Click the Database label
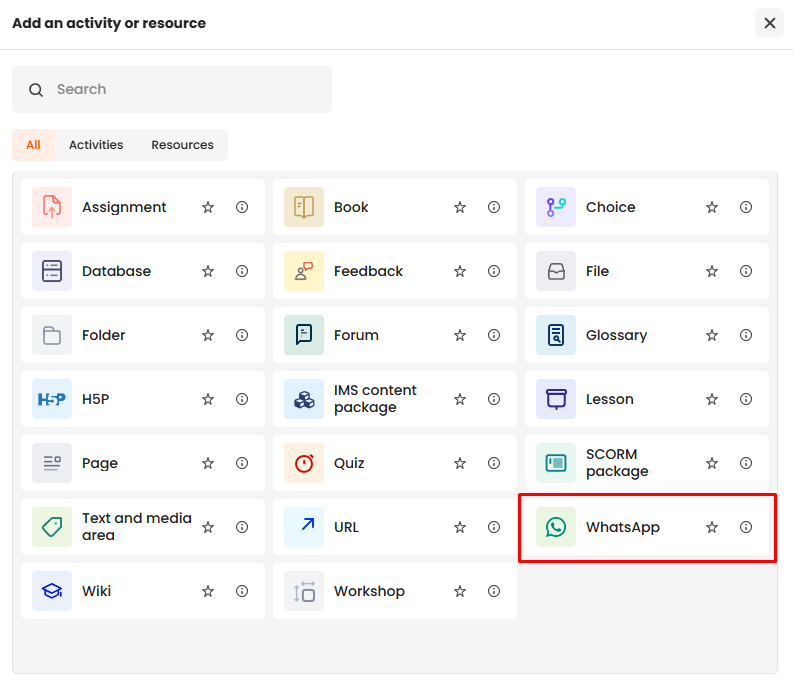The image size is (793, 685). pos(116,271)
